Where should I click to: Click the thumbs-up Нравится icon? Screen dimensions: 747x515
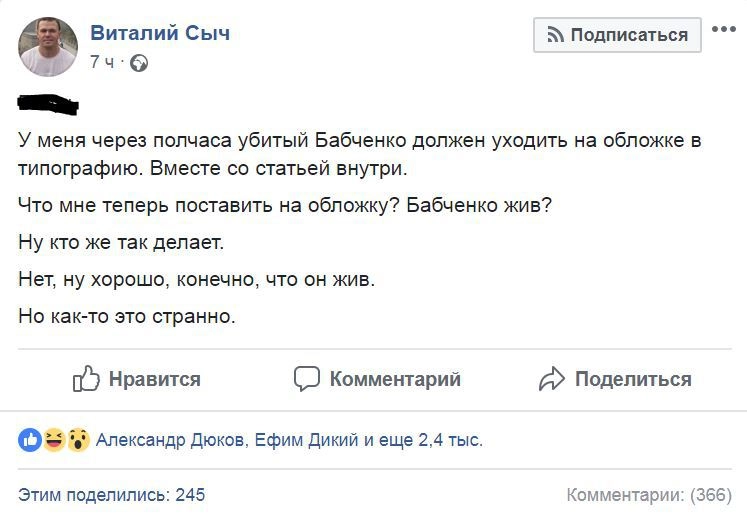coord(87,379)
